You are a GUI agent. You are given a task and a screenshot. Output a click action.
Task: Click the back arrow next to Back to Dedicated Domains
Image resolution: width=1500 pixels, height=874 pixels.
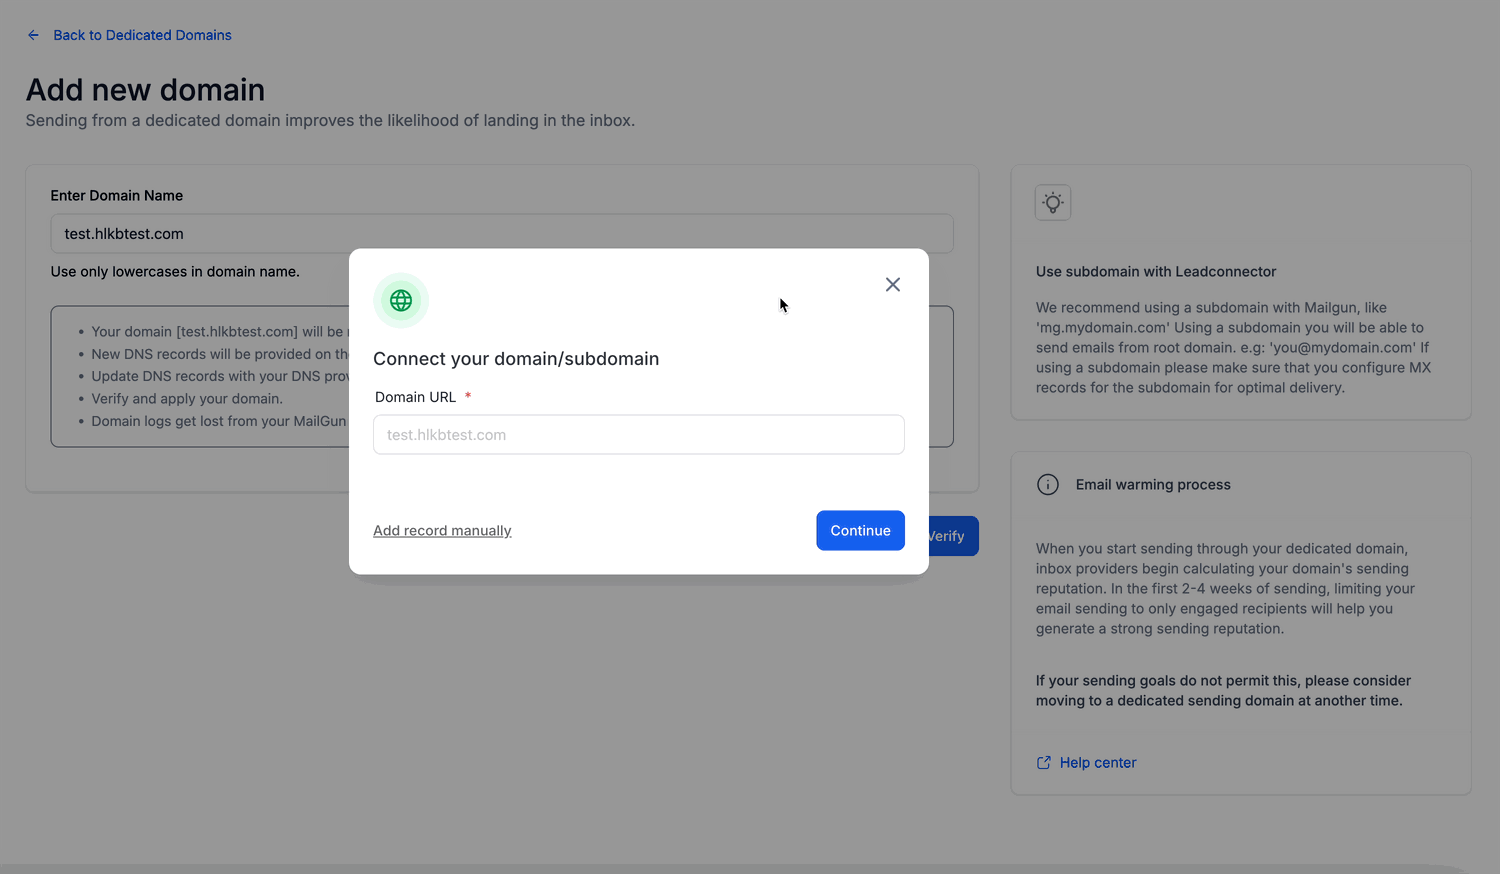click(33, 34)
